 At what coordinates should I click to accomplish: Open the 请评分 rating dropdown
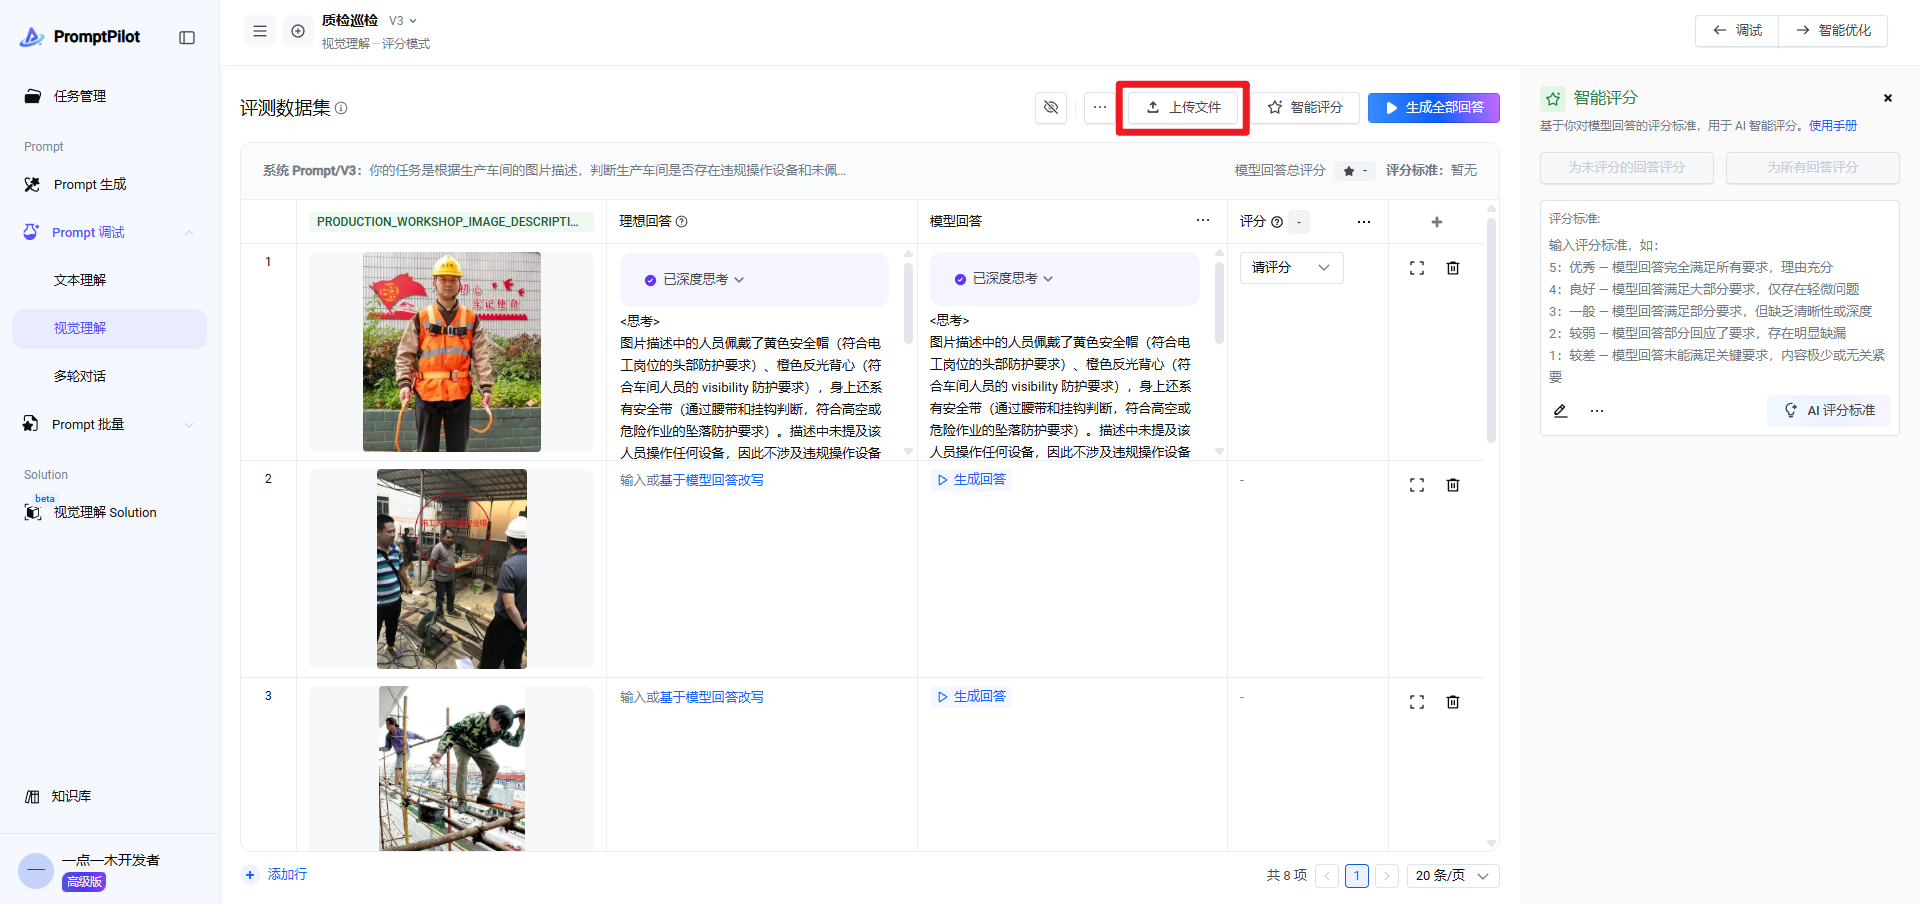point(1290,268)
